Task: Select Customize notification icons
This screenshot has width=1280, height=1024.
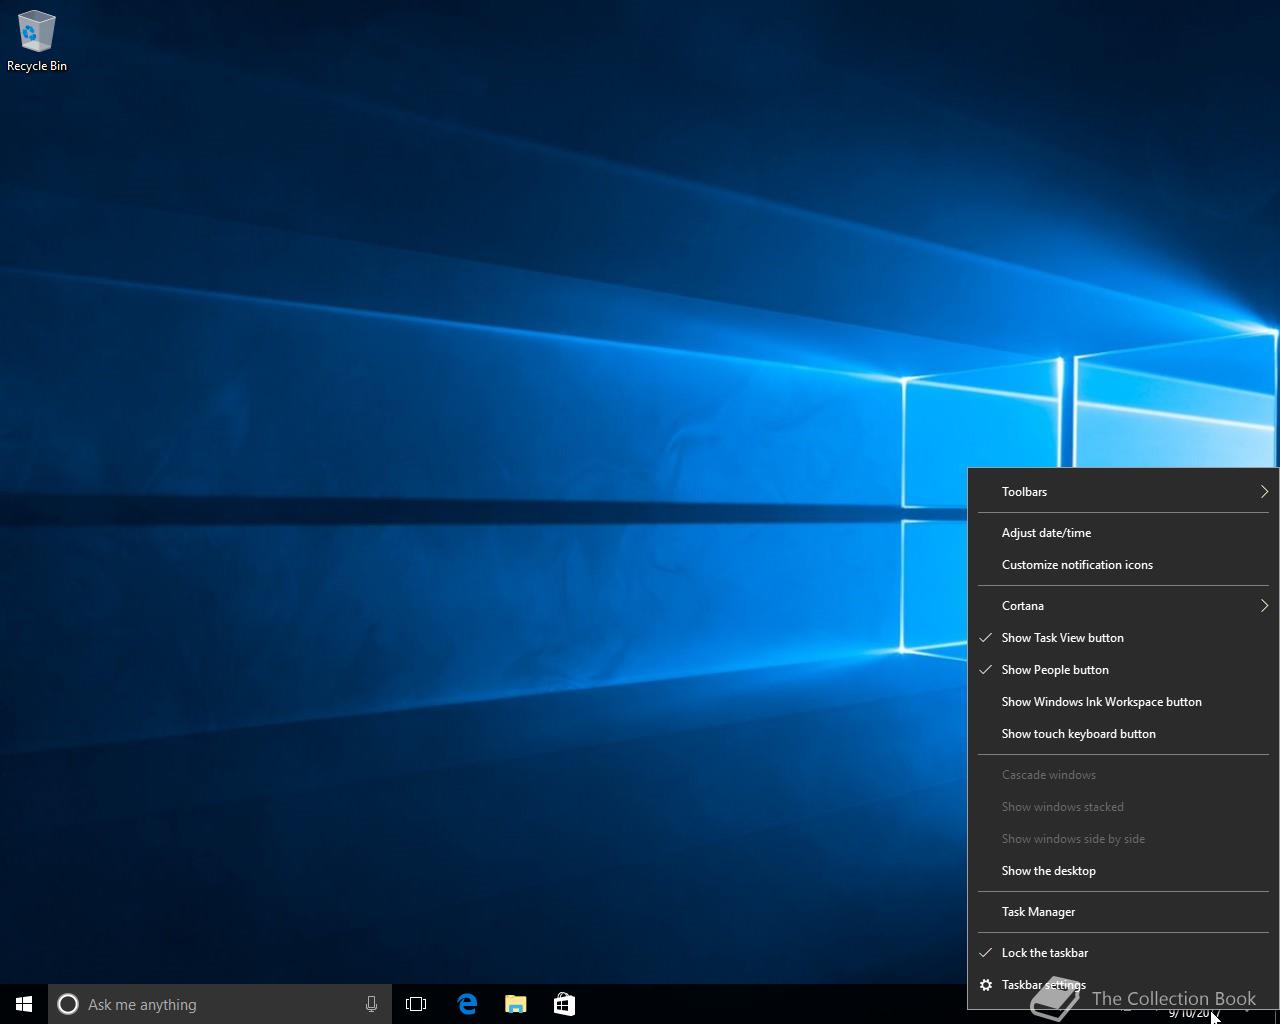Action: point(1123,565)
